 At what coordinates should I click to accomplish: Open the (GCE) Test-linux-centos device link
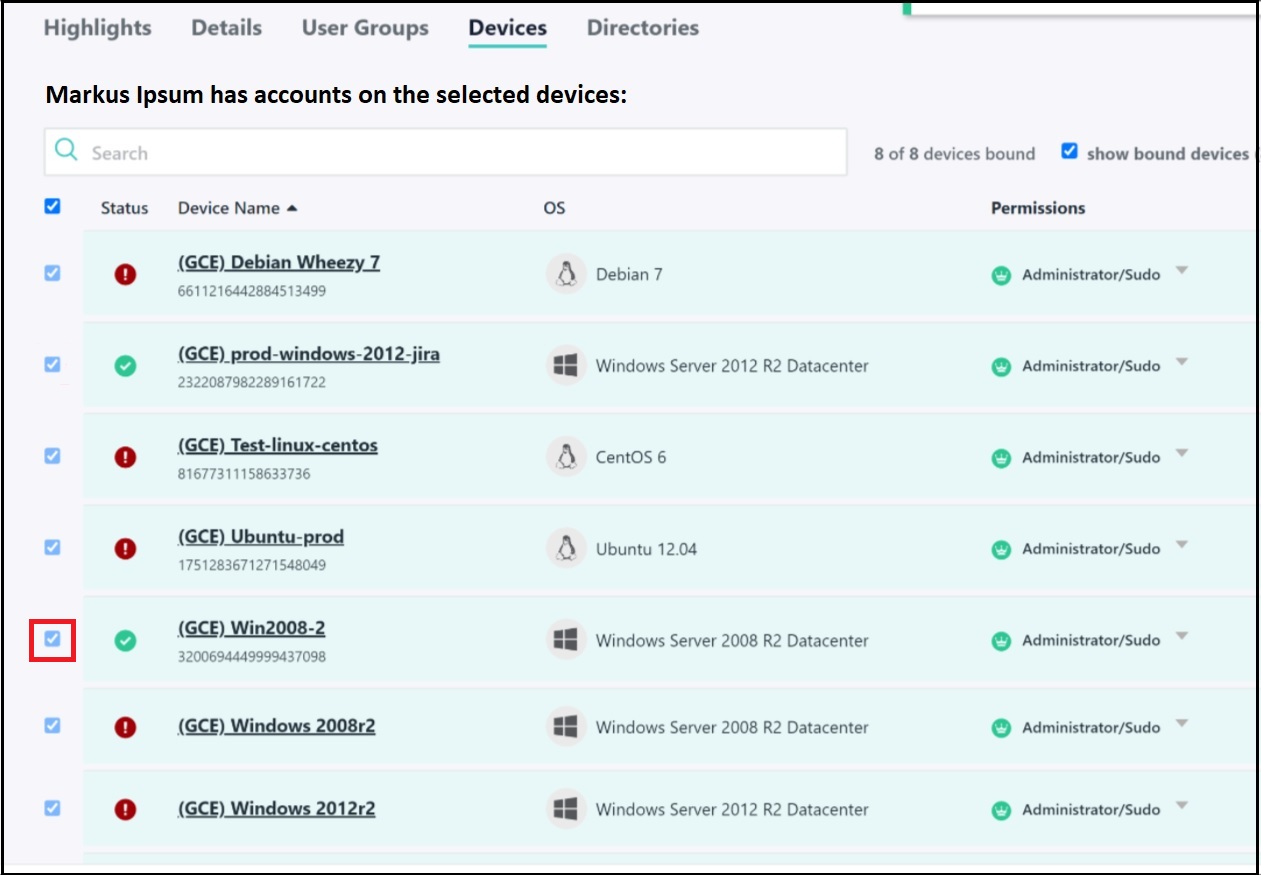point(276,445)
